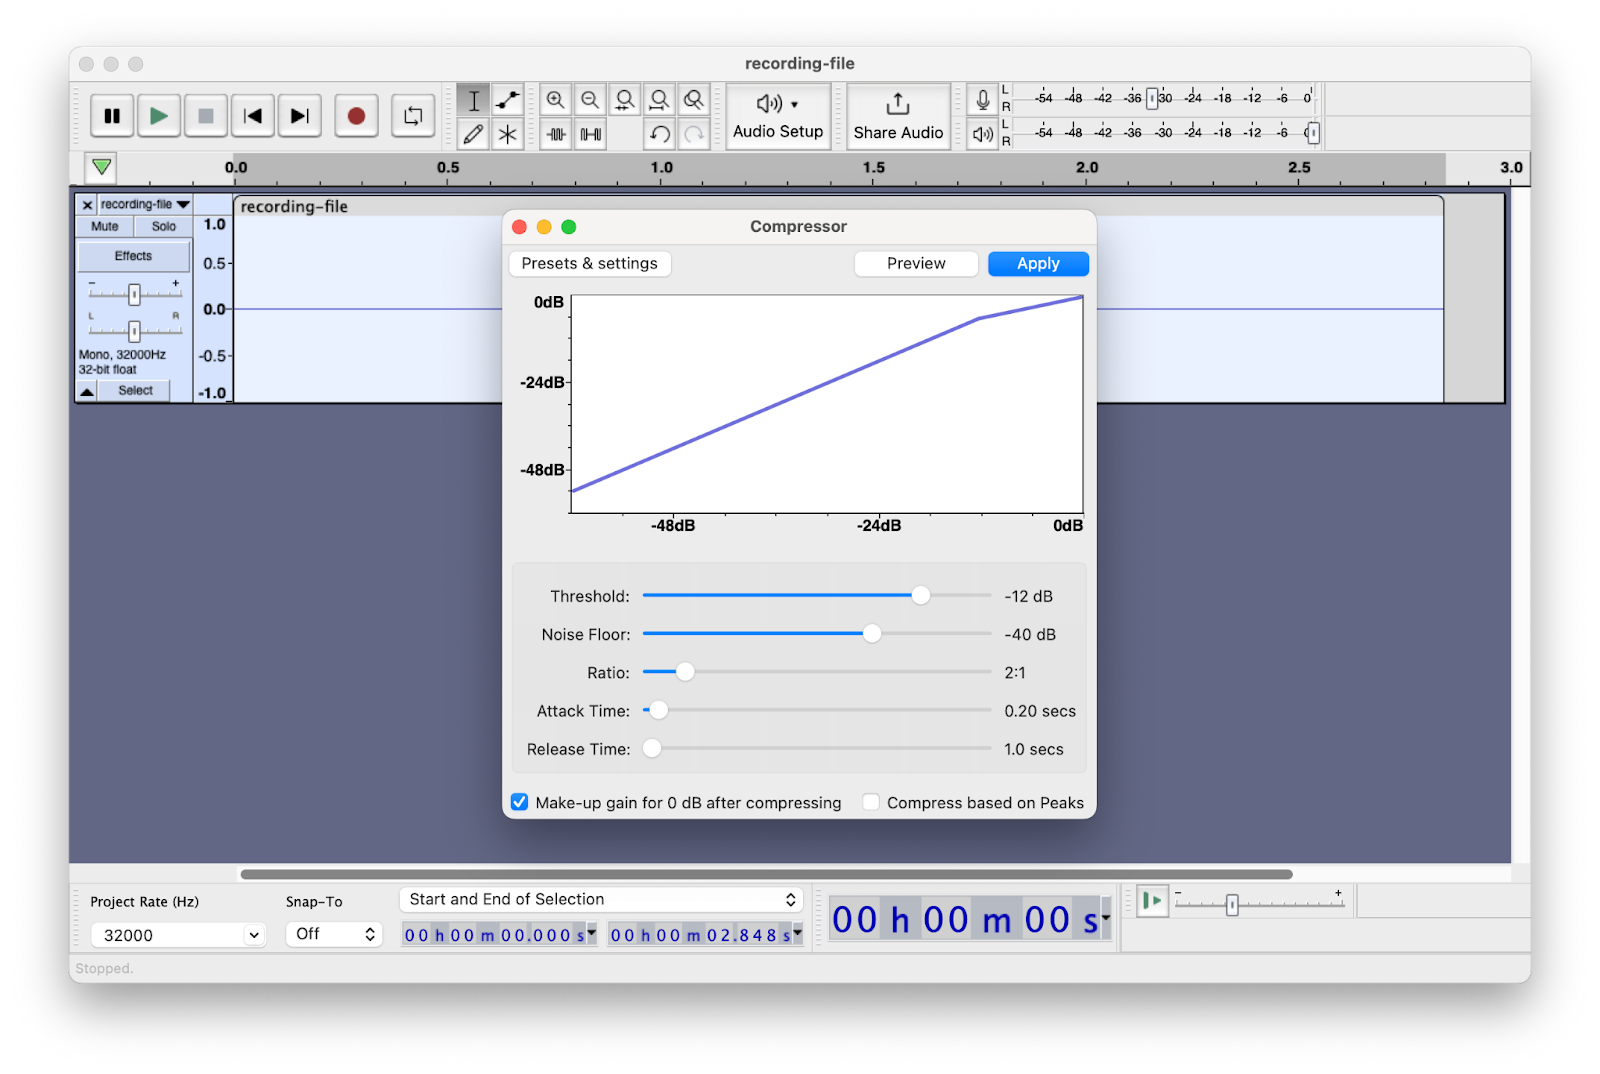This screenshot has width=1600, height=1074.
Task: Apply the Compressor effect
Action: pyautogui.click(x=1038, y=264)
